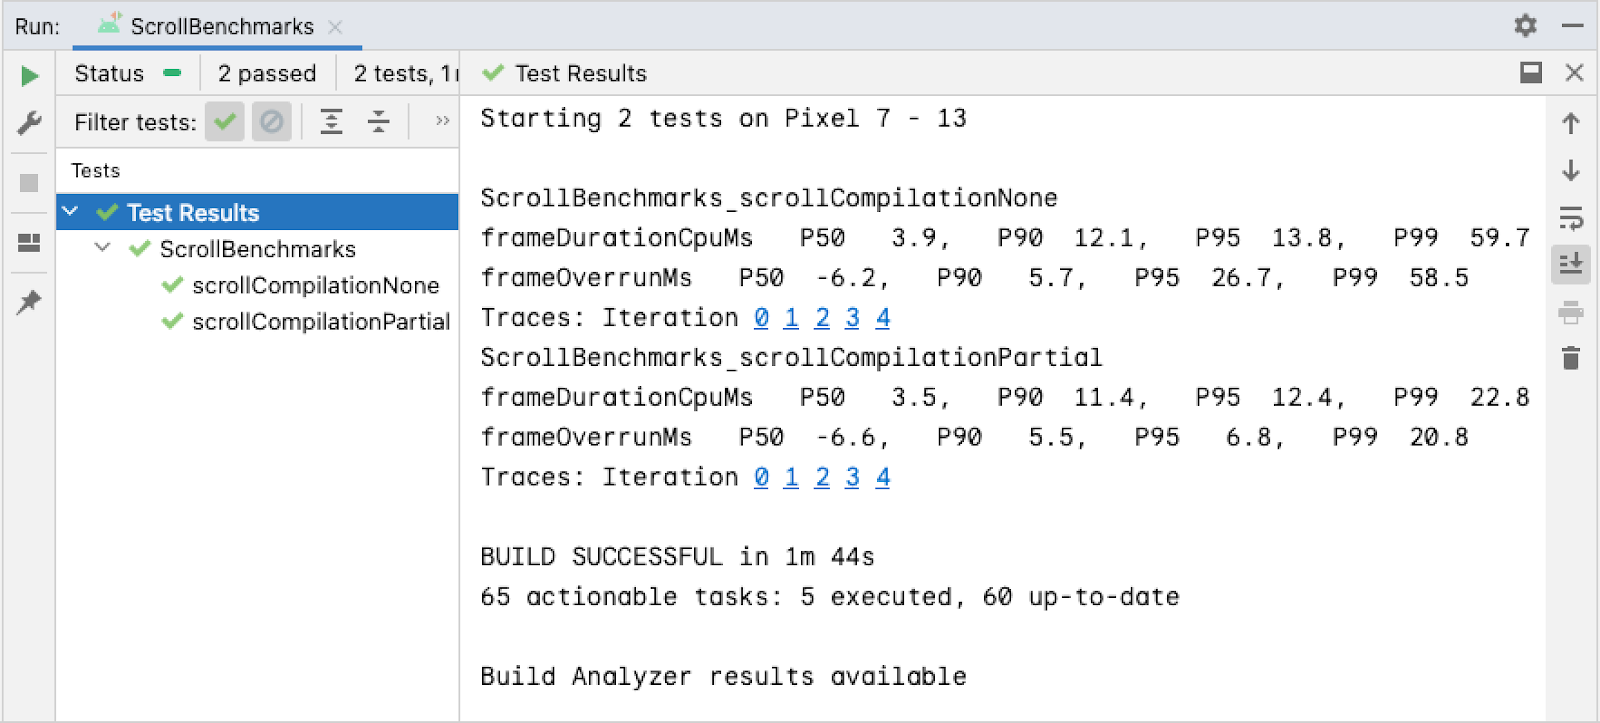
Task: Open trace iteration 4 for scrollCompilationPartial
Action: [882, 478]
